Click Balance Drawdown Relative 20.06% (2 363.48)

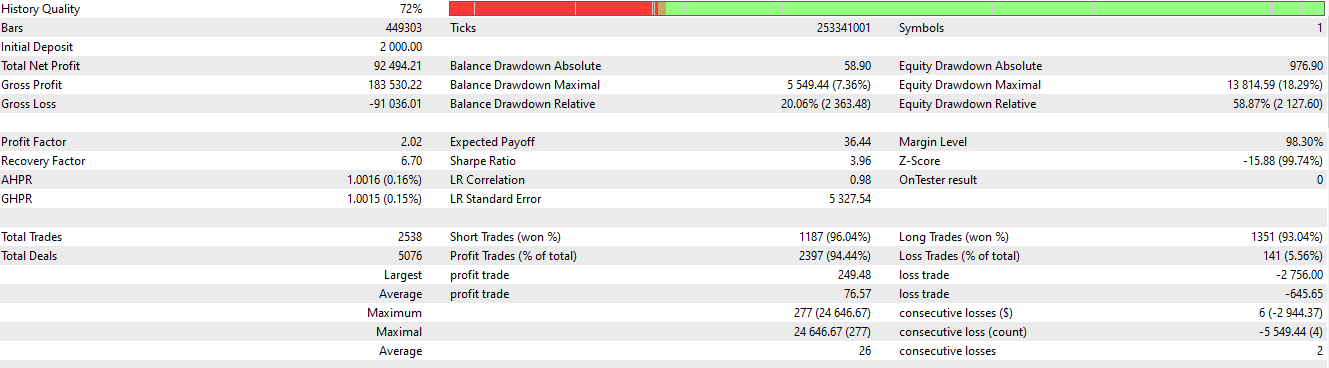[826, 104]
